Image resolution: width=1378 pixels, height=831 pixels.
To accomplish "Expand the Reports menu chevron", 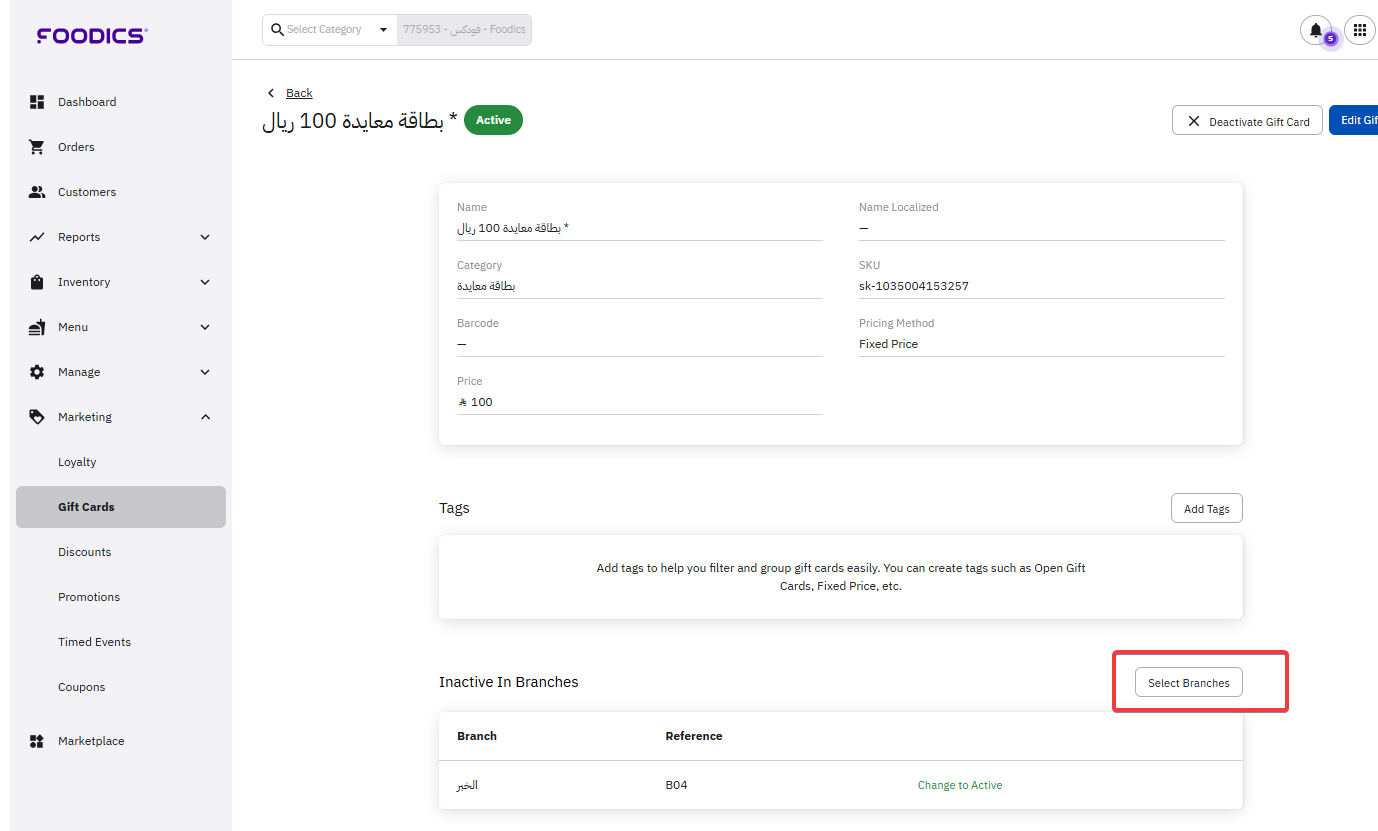I will click(205, 237).
